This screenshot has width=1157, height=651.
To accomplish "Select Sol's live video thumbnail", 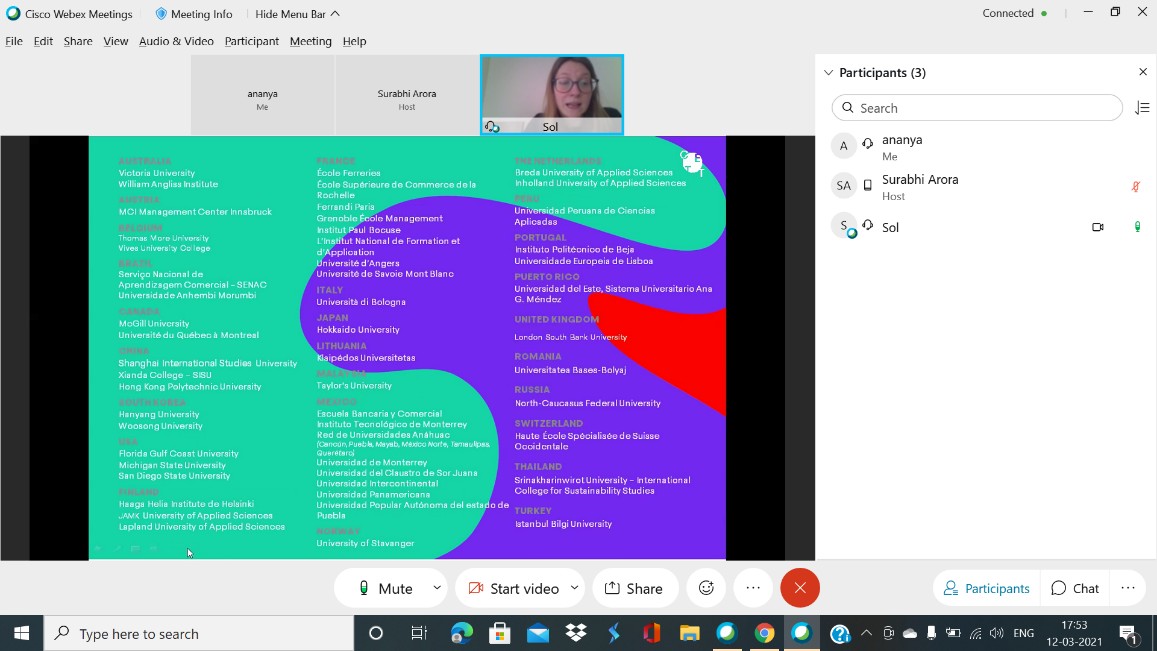I will point(552,94).
